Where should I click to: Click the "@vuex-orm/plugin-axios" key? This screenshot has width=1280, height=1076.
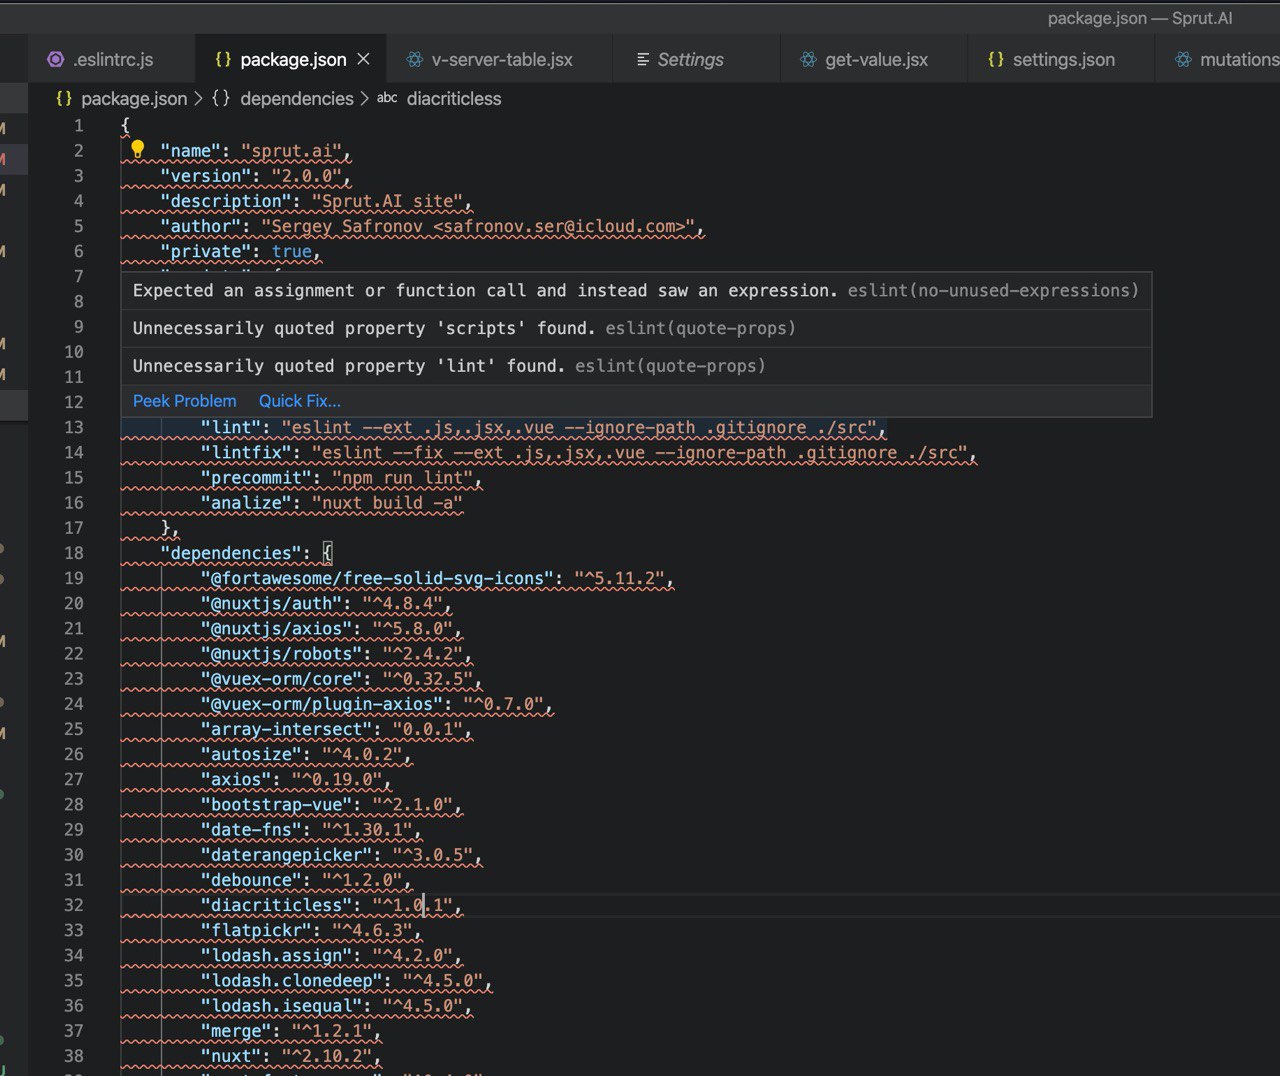pos(322,704)
